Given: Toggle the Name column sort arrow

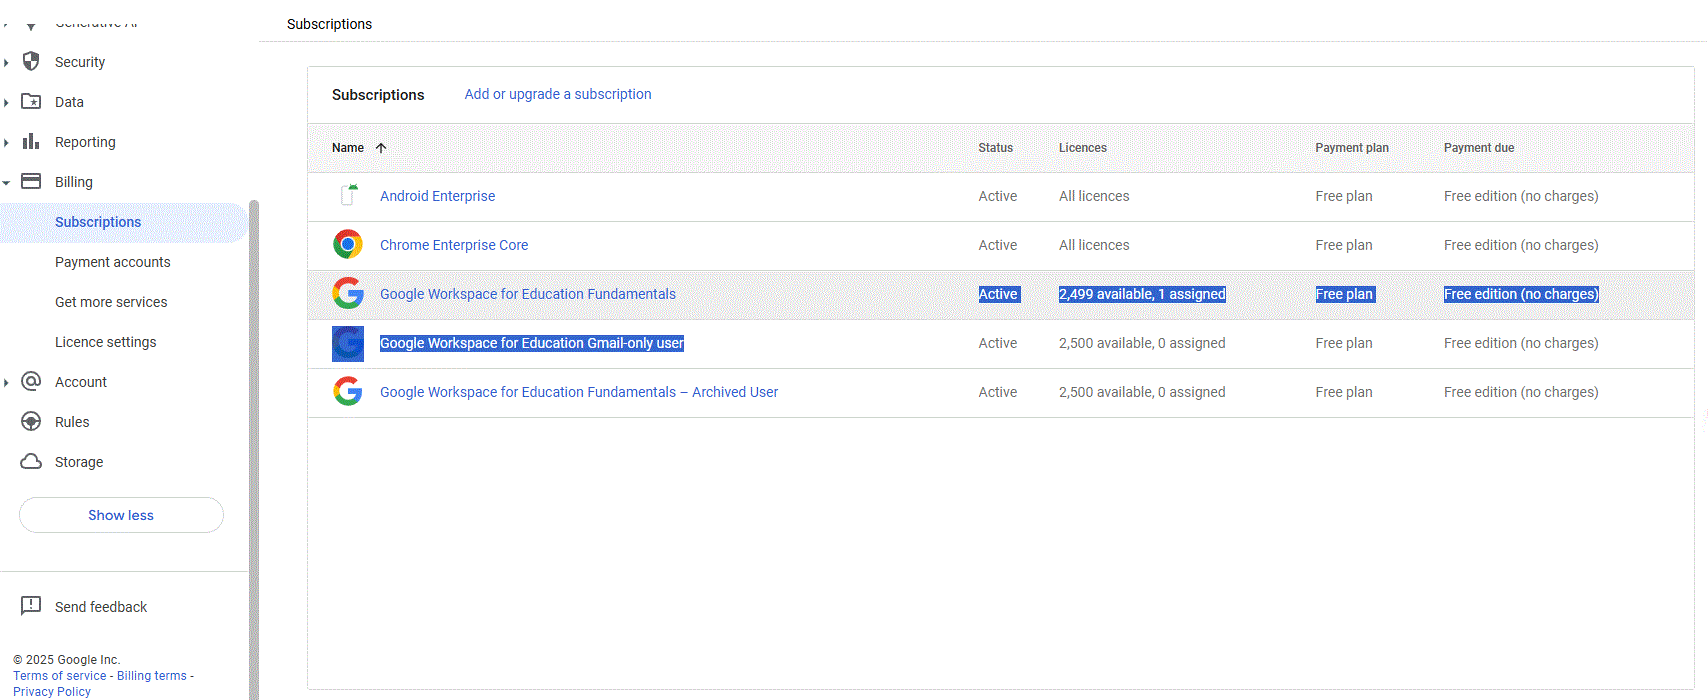Looking at the screenshot, I should tap(381, 148).
